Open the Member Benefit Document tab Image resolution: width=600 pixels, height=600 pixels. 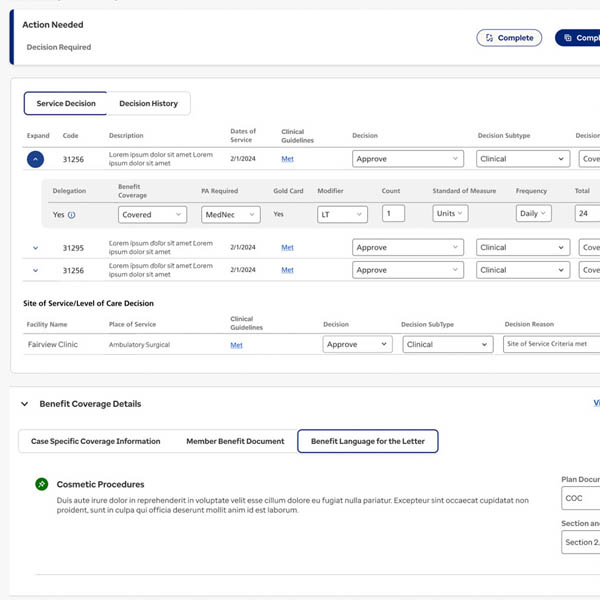pos(235,441)
